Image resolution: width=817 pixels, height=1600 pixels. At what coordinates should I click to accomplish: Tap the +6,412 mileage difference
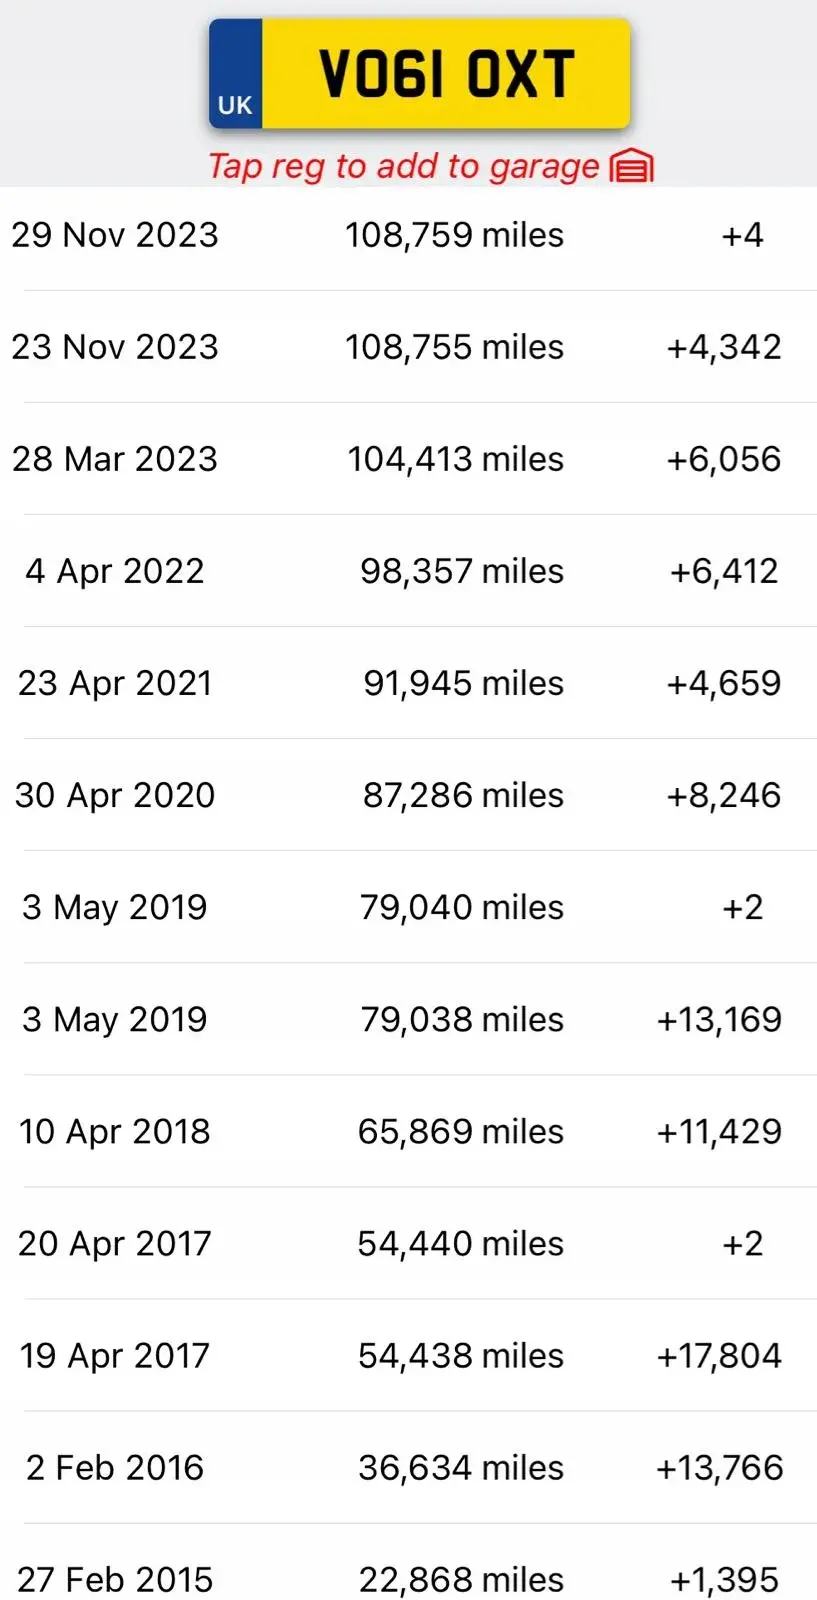(x=723, y=571)
